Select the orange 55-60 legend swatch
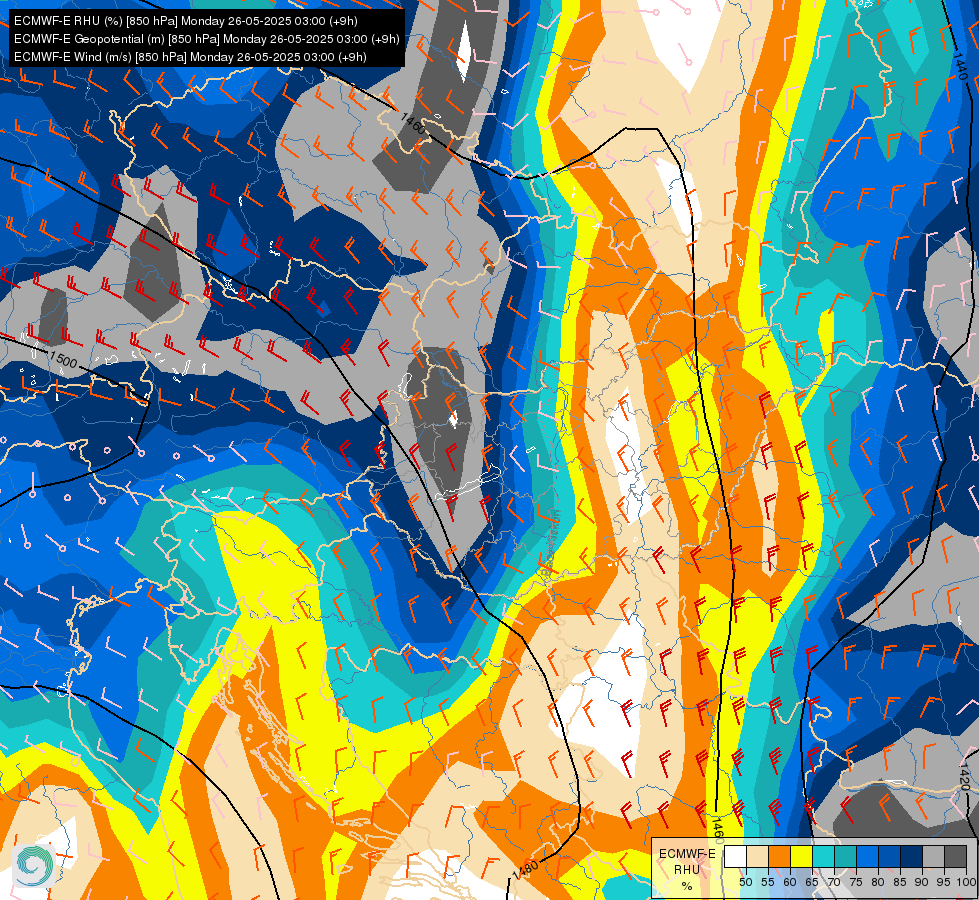Viewport: 979px width, 900px height. point(779,856)
